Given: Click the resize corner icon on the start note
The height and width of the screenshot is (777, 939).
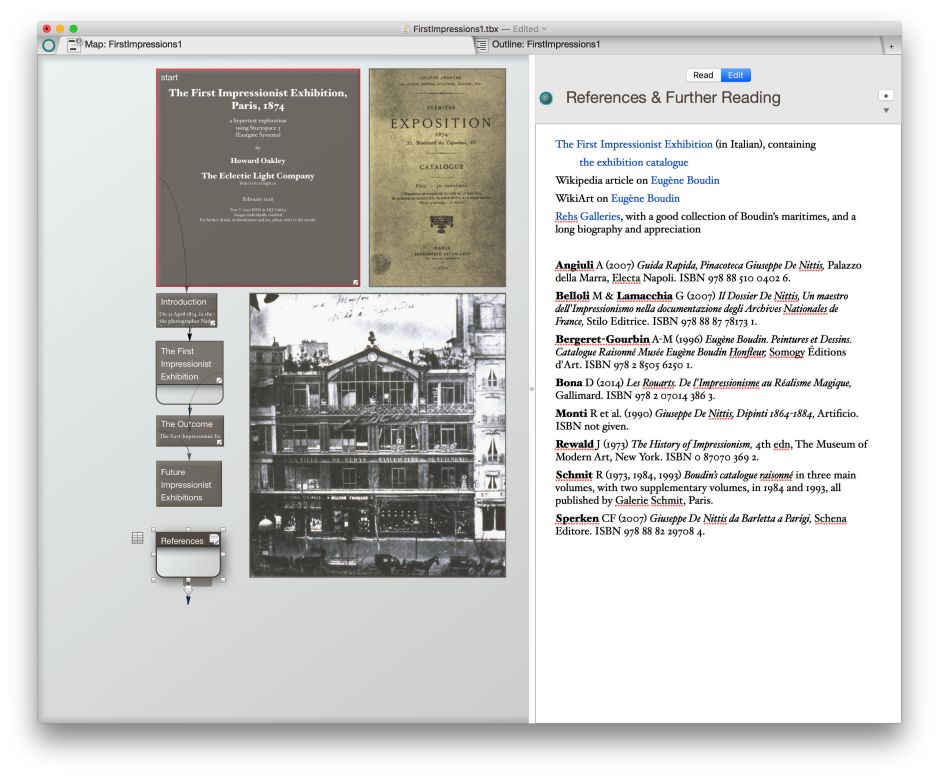Looking at the screenshot, I should [355, 282].
